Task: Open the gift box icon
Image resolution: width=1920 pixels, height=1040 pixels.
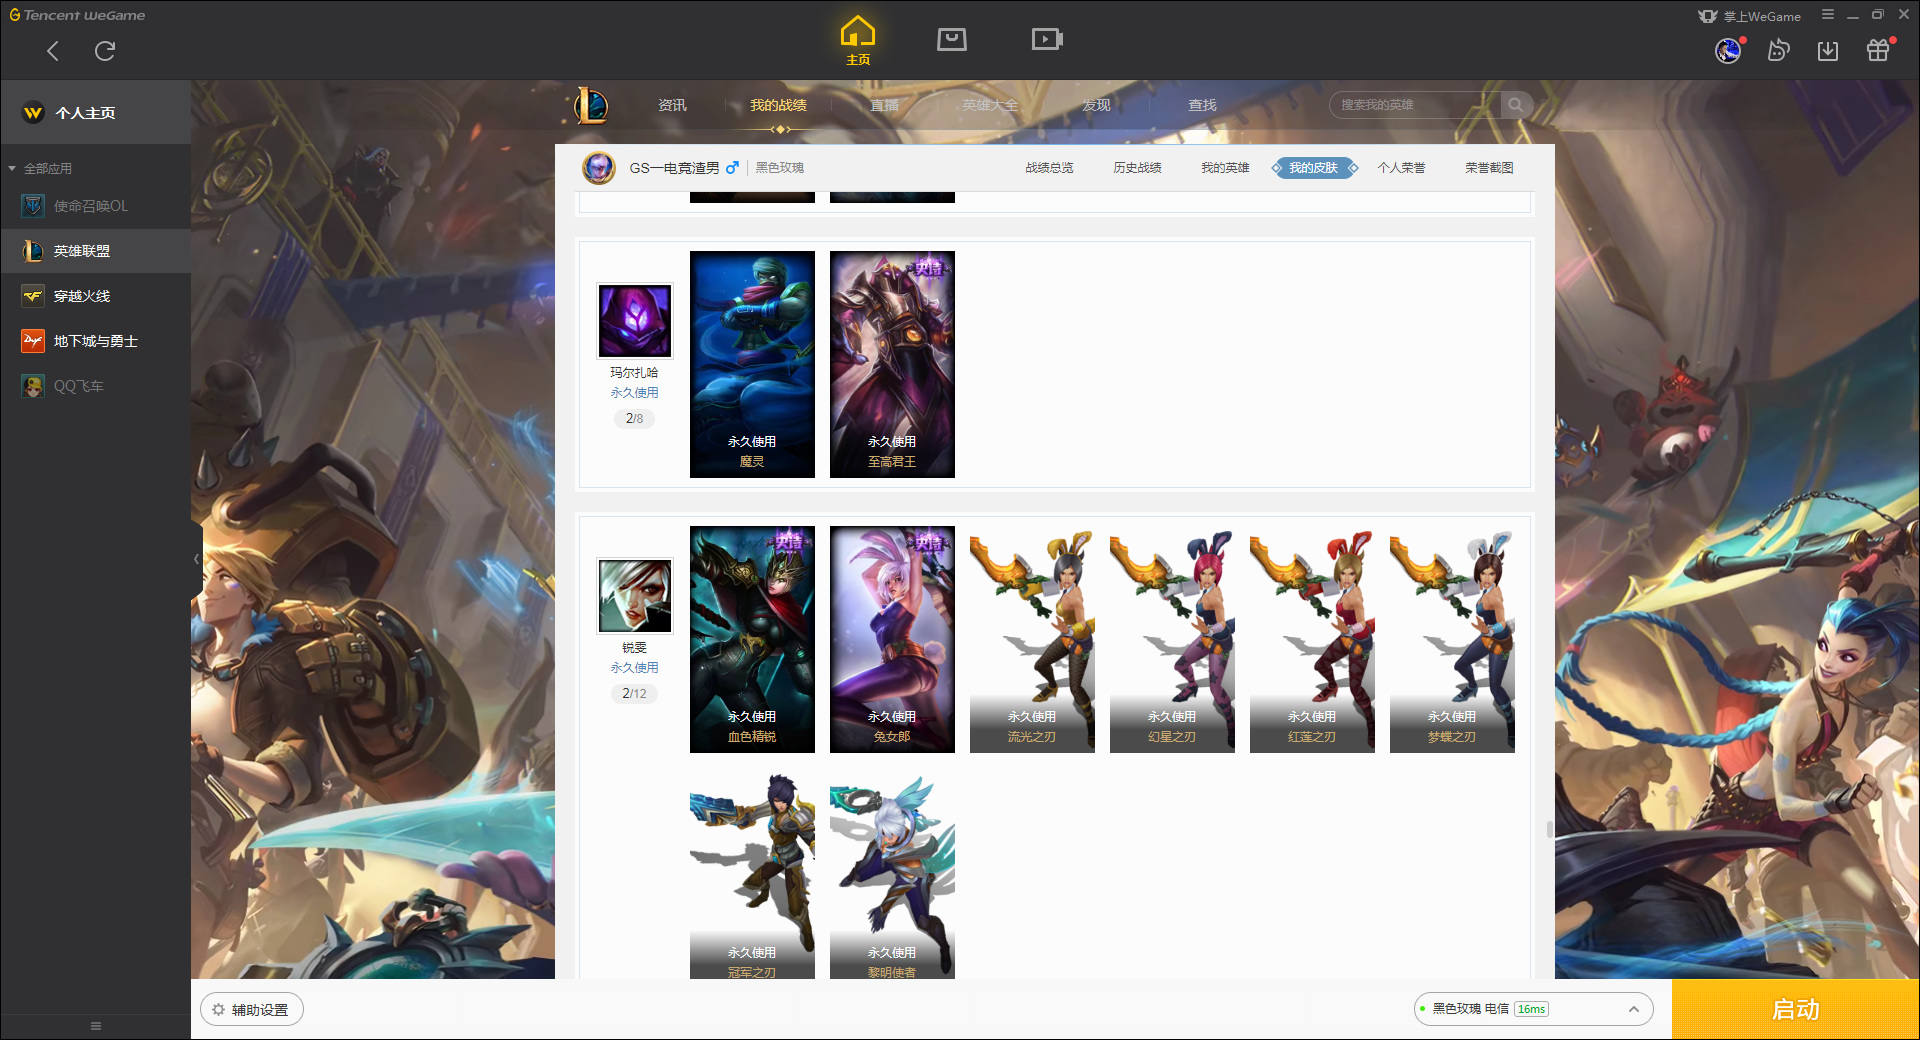Action: 1878,50
